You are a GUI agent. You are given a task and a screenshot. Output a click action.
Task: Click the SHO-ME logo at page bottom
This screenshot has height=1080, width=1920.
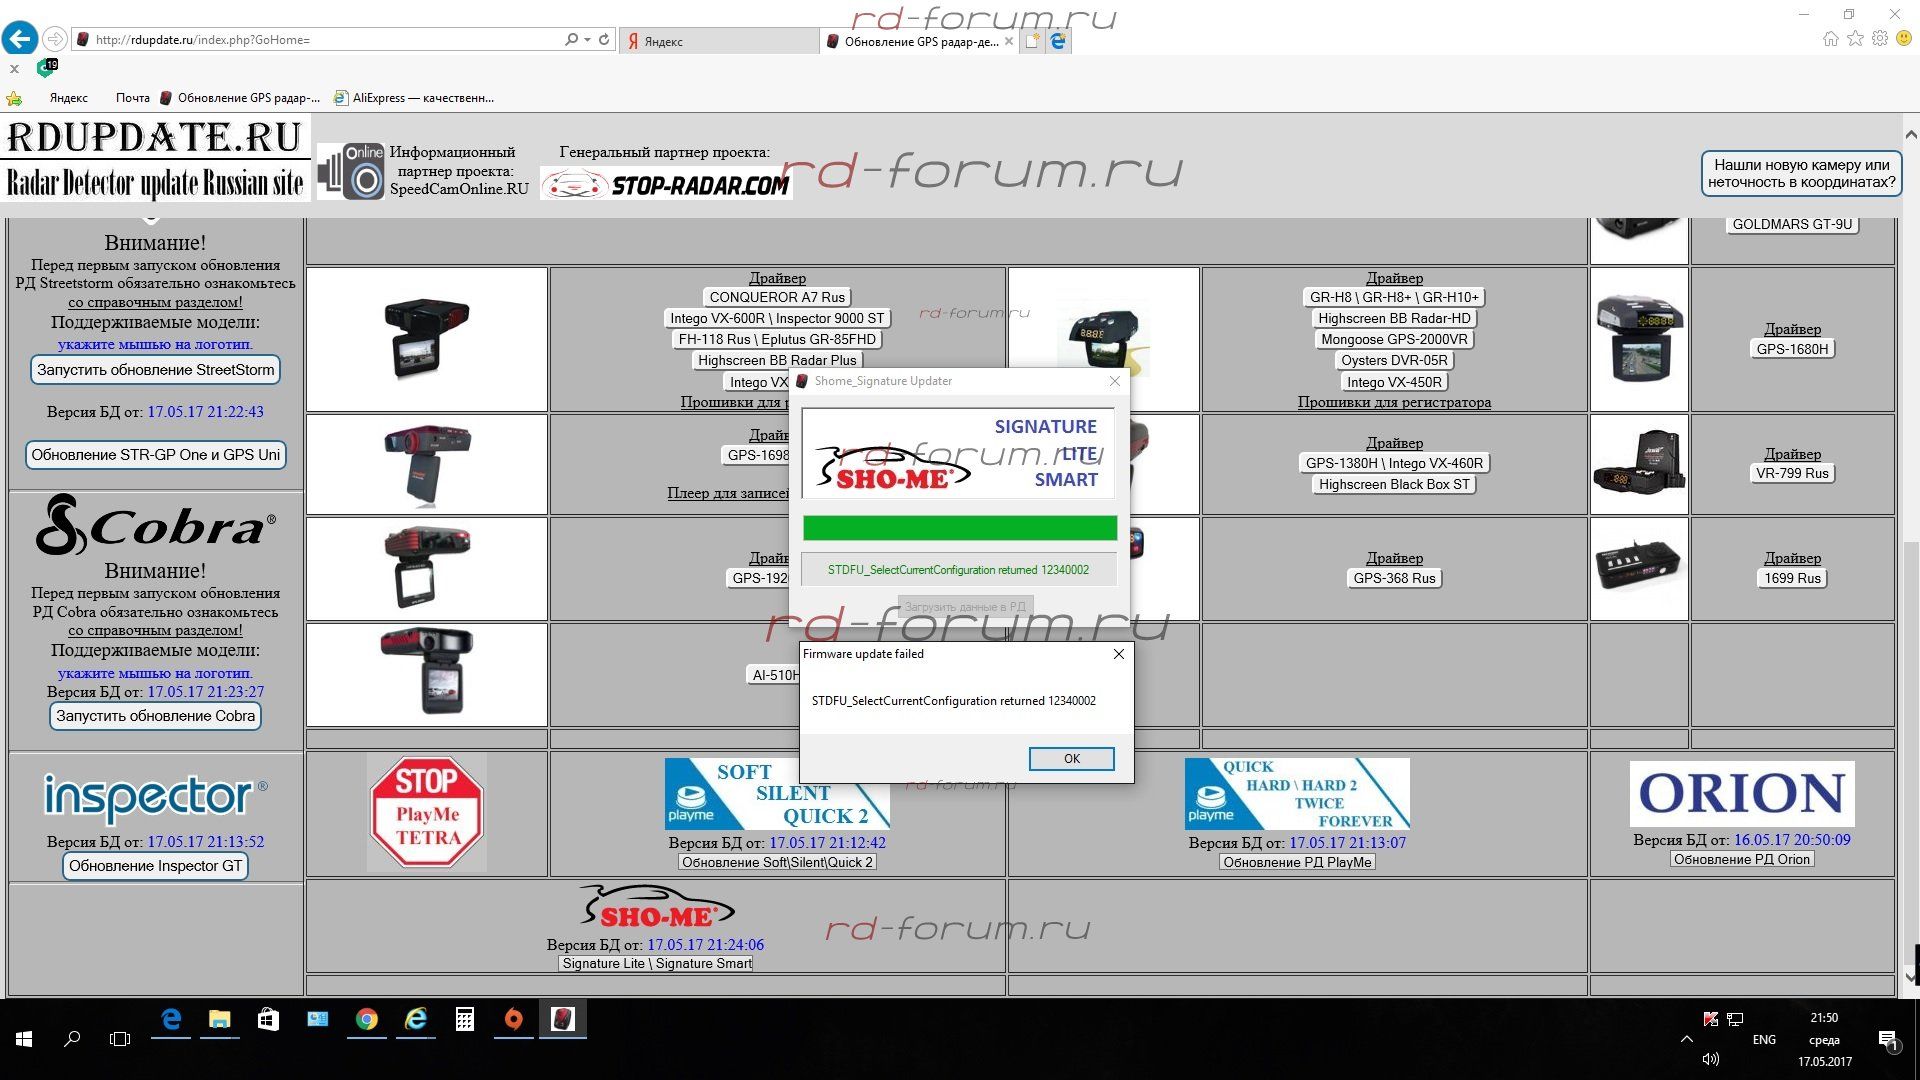[656, 908]
